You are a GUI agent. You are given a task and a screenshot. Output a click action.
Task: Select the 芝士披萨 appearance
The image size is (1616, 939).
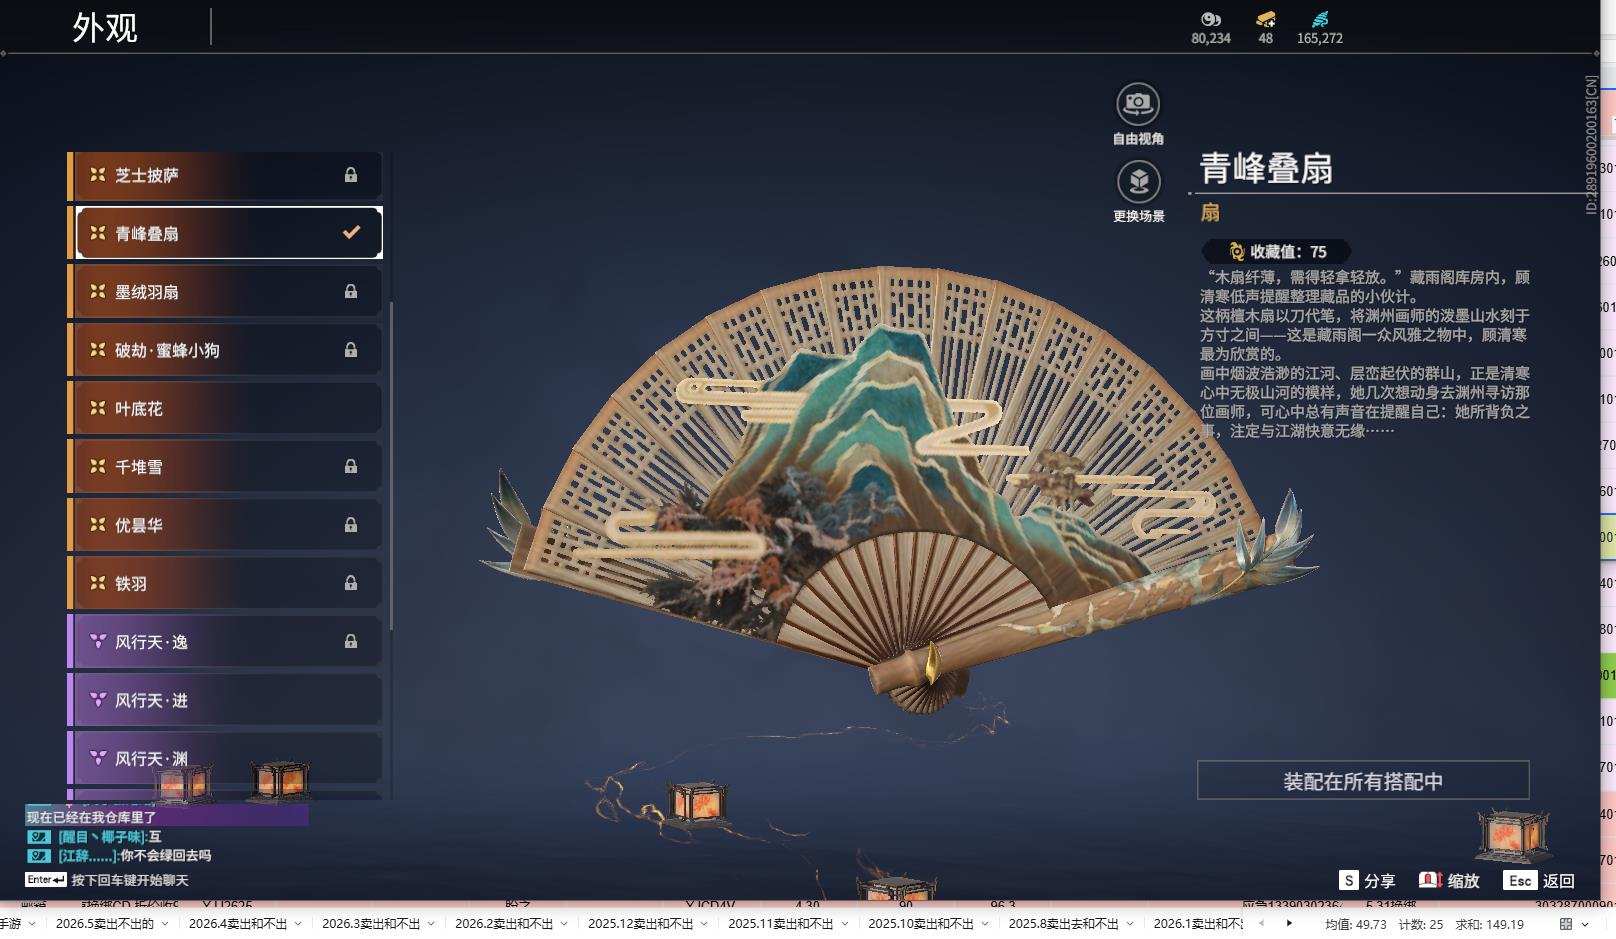pos(225,175)
